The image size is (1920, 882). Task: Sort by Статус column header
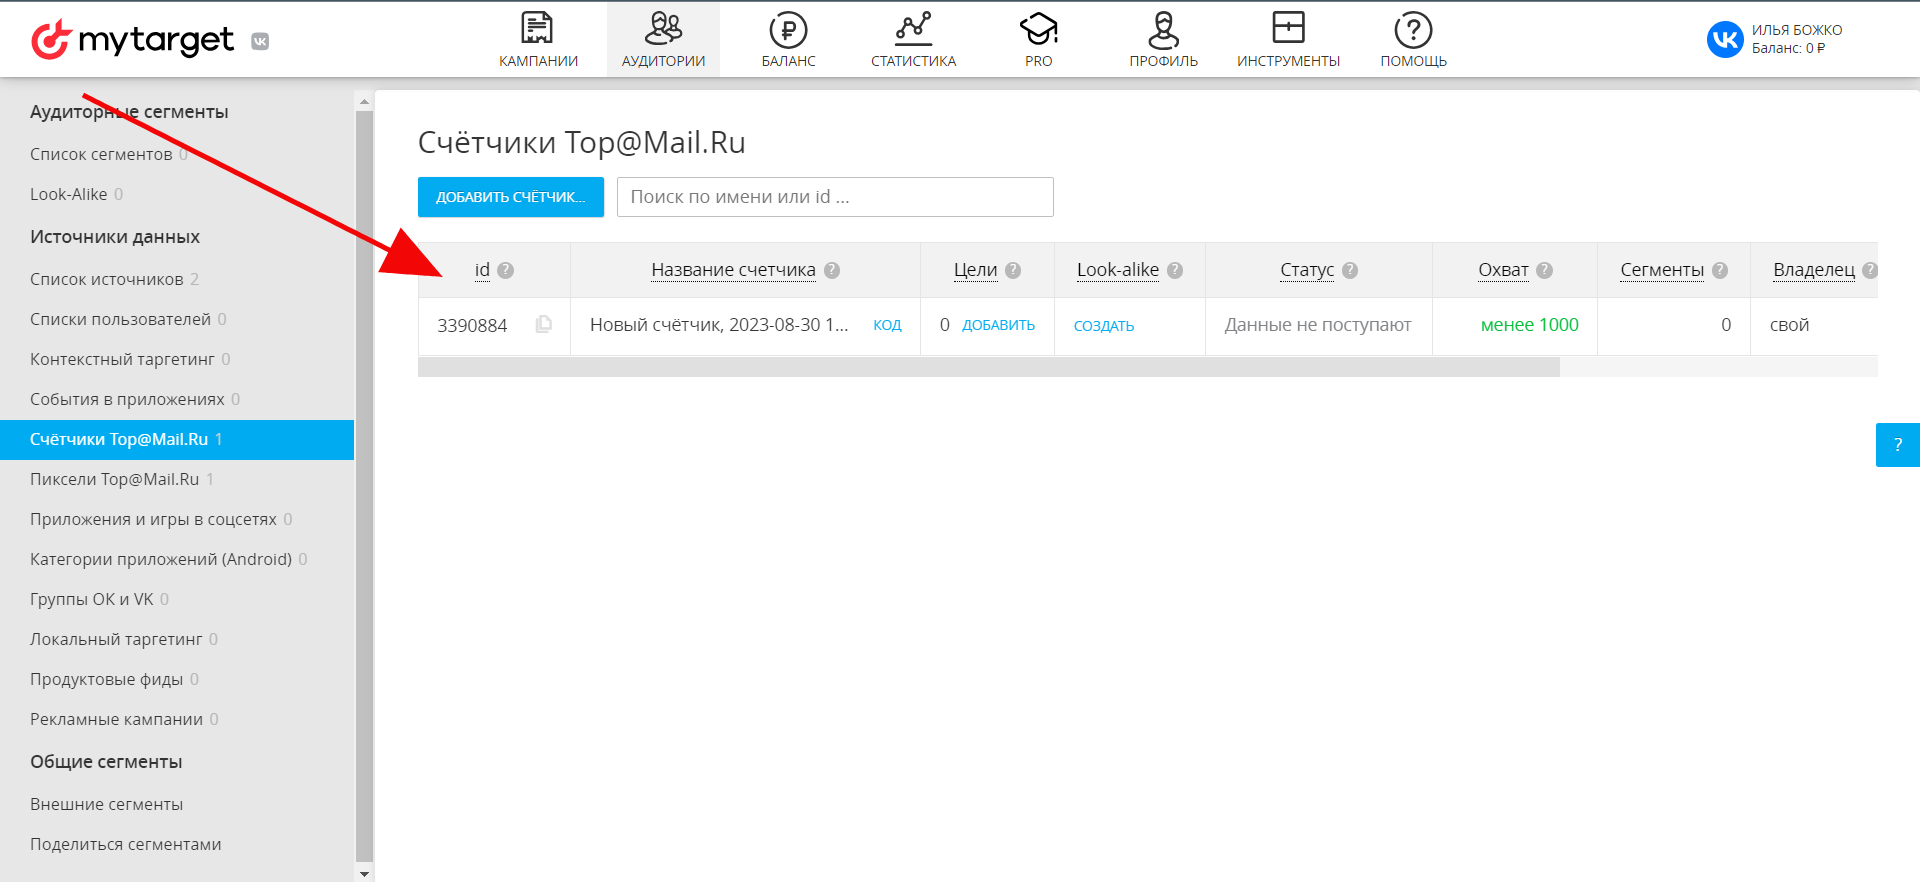(x=1307, y=270)
